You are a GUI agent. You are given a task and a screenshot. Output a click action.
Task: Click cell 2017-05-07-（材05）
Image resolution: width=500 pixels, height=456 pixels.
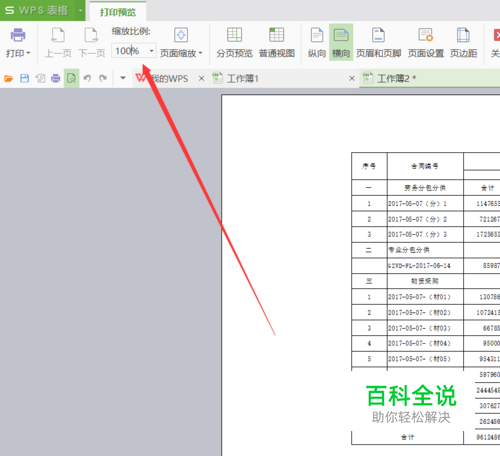pyautogui.click(x=425, y=359)
